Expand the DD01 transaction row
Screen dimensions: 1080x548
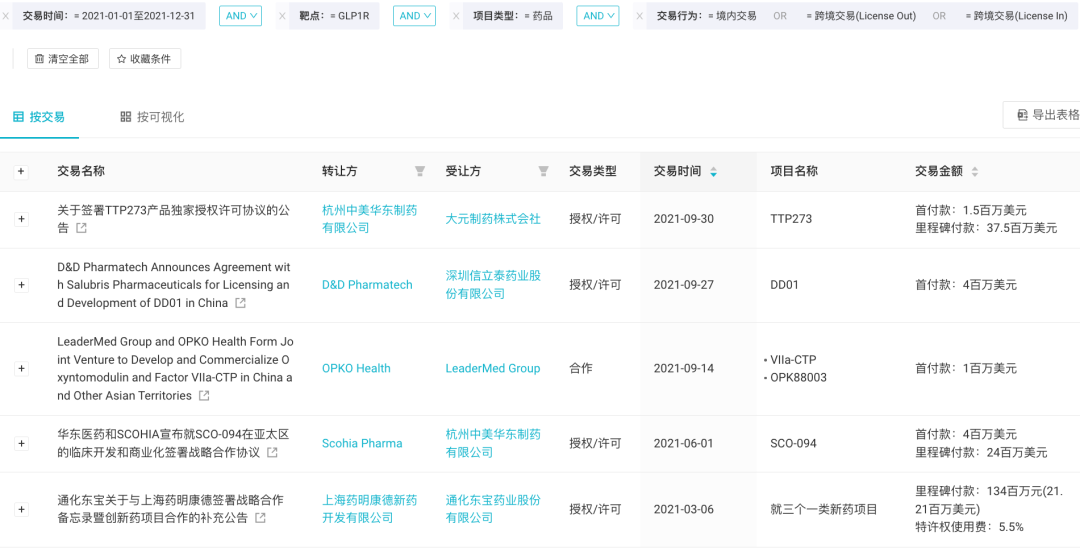tap(21, 285)
